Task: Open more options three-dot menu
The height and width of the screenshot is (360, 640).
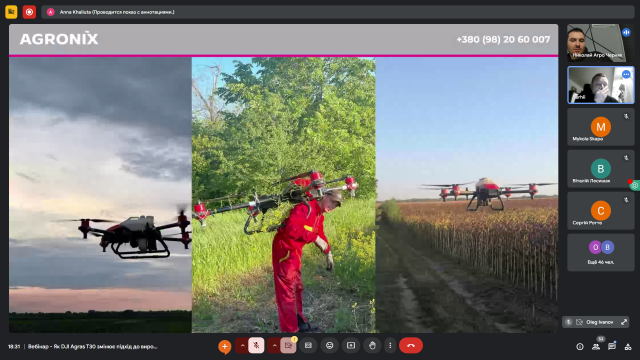Action: coord(390,346)
